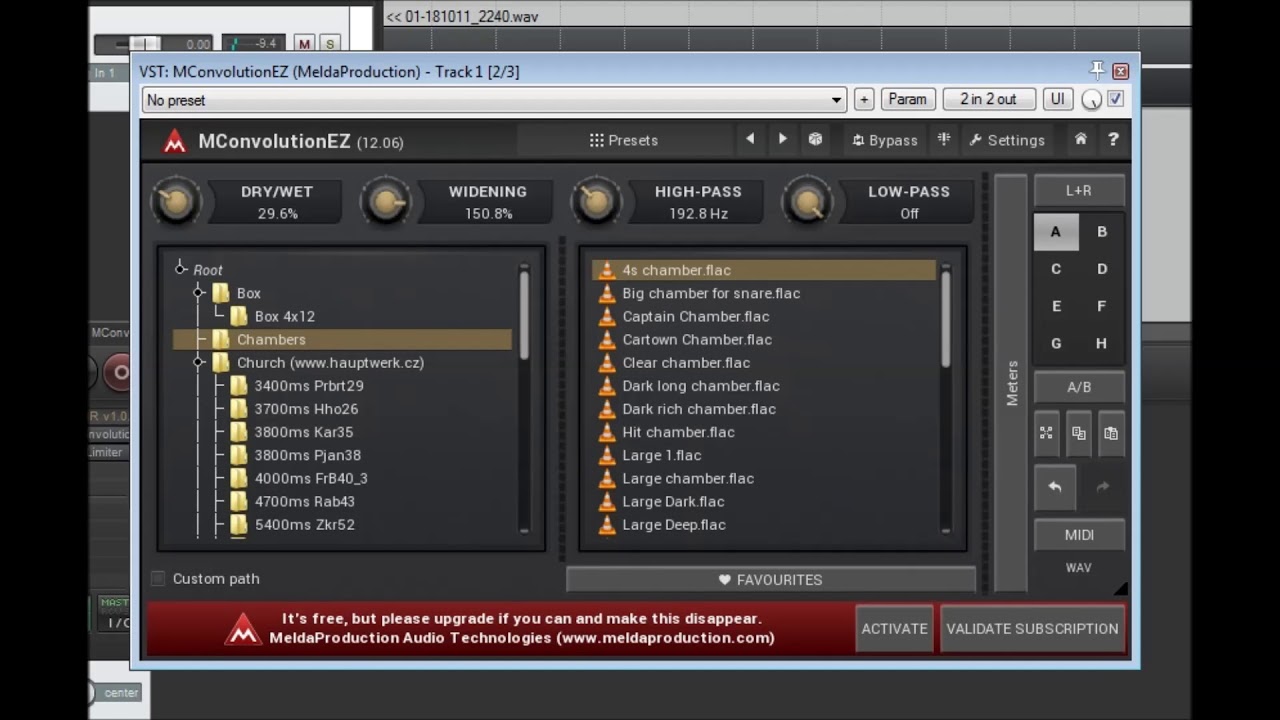This screenshot has height=720, width=1280.
Task: Select the 4s chamber.flac file
Action: 764,270
